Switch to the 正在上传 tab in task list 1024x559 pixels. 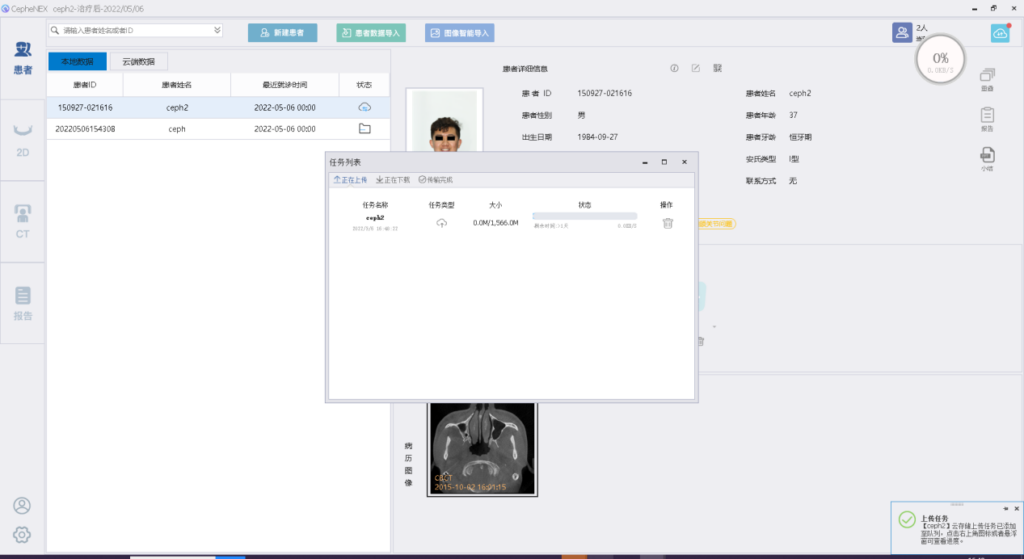[350, 180]
